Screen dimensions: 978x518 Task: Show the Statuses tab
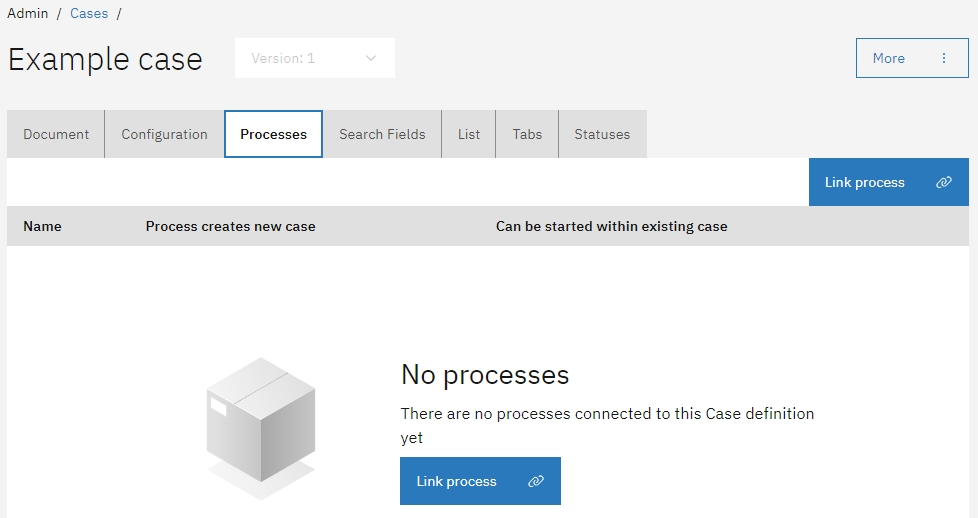pyautogui.click(x=602, y=134)
